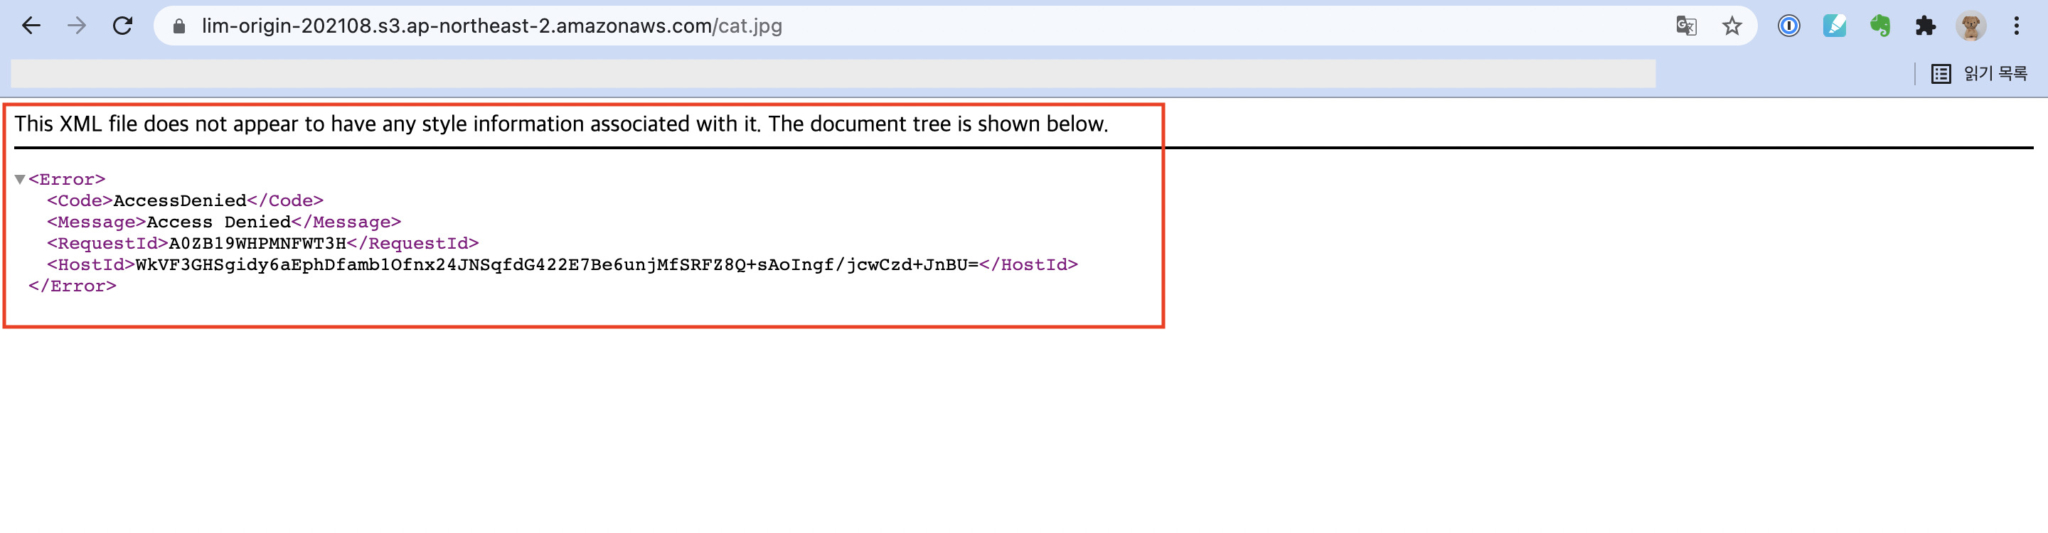Image resolution: width=2048 pixels, height=533 pixels.
Task: Click the HostId value string
Action: (x=557, y=264)
